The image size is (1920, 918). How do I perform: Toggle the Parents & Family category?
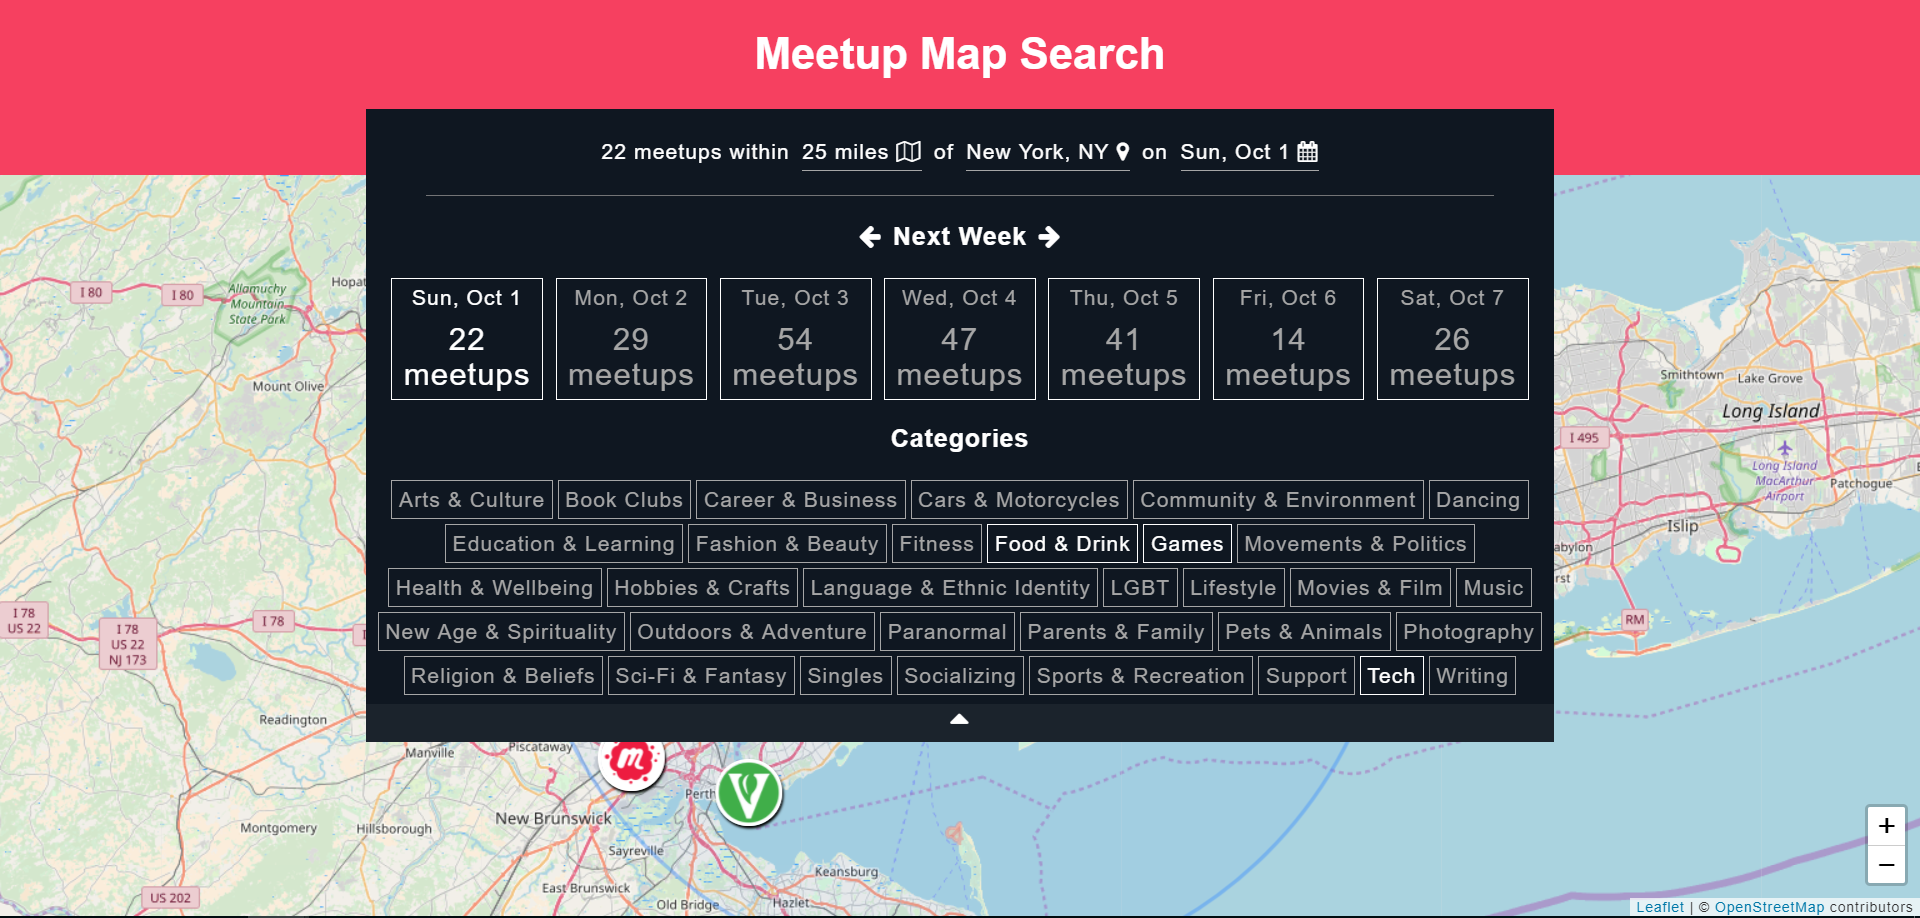point(1116,632)
